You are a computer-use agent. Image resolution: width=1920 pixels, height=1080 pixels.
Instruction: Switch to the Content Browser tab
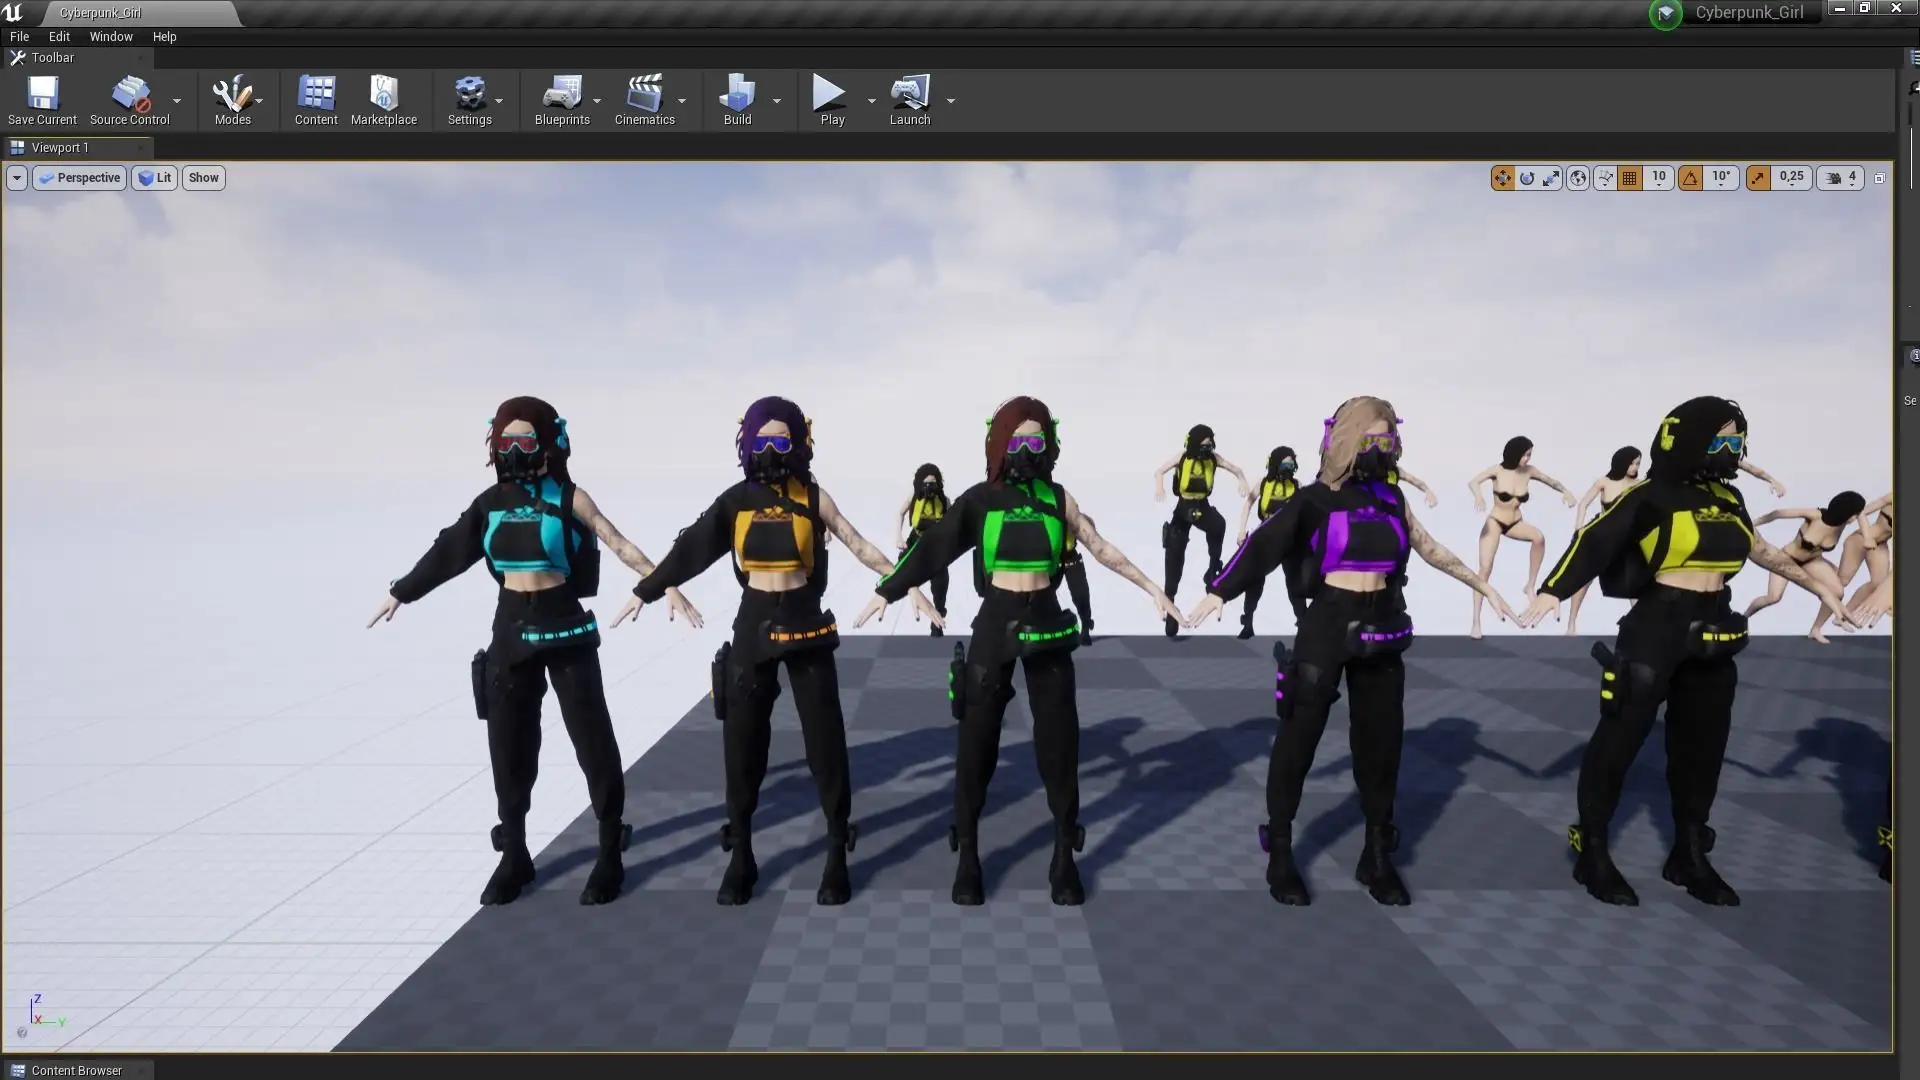click(76, 1070)
